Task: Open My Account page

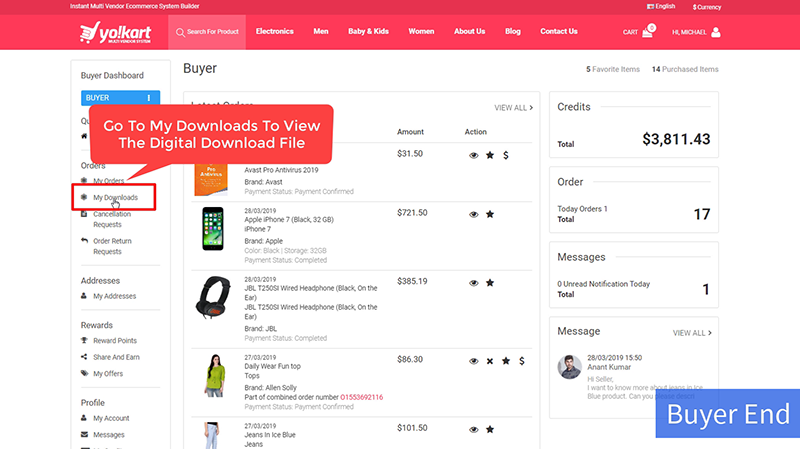Action: coord(111,418)
